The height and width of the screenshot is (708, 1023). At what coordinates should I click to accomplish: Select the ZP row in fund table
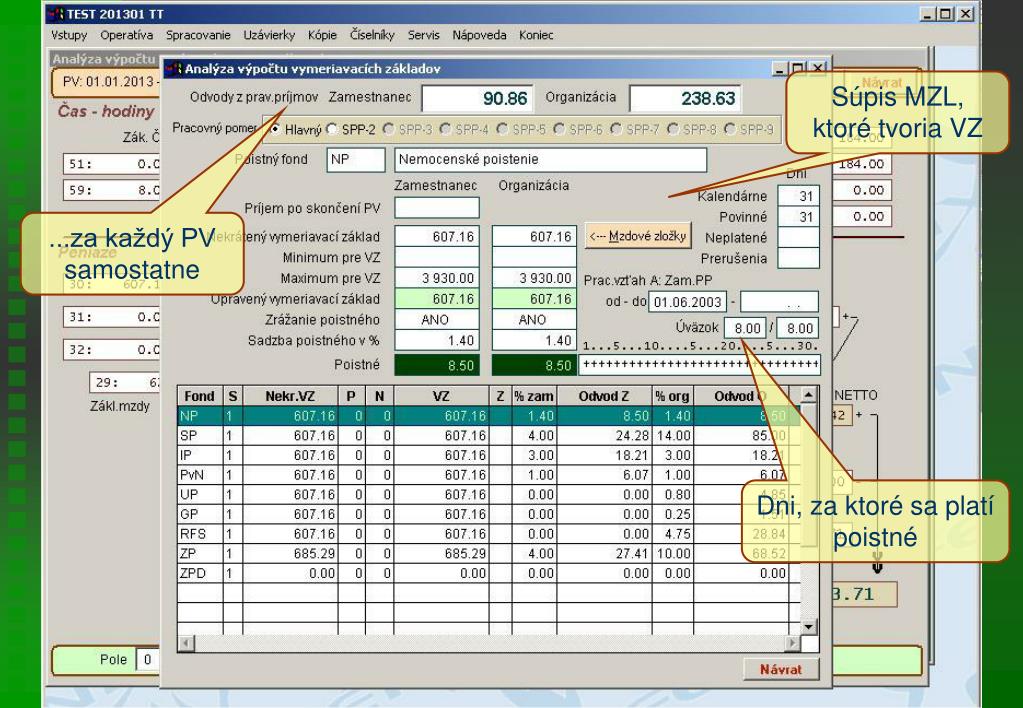pos(488,553)
